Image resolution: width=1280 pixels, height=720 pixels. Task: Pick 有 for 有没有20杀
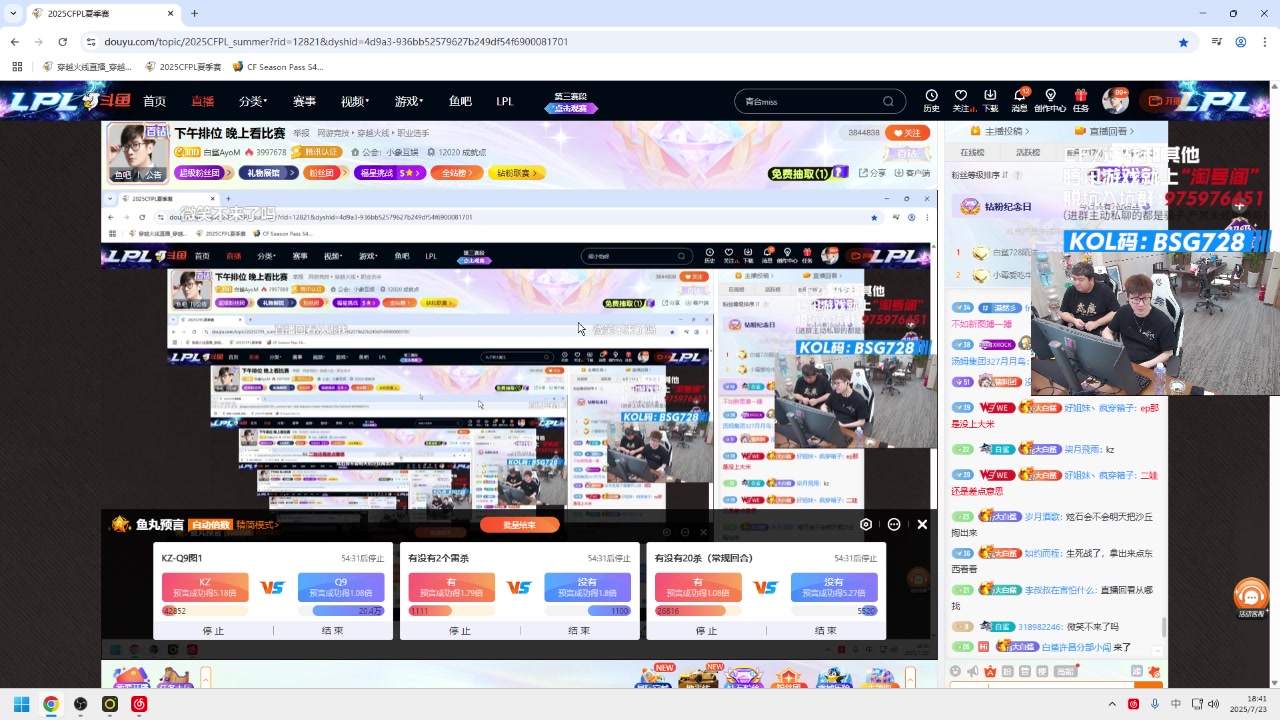(x=697, y=587)
